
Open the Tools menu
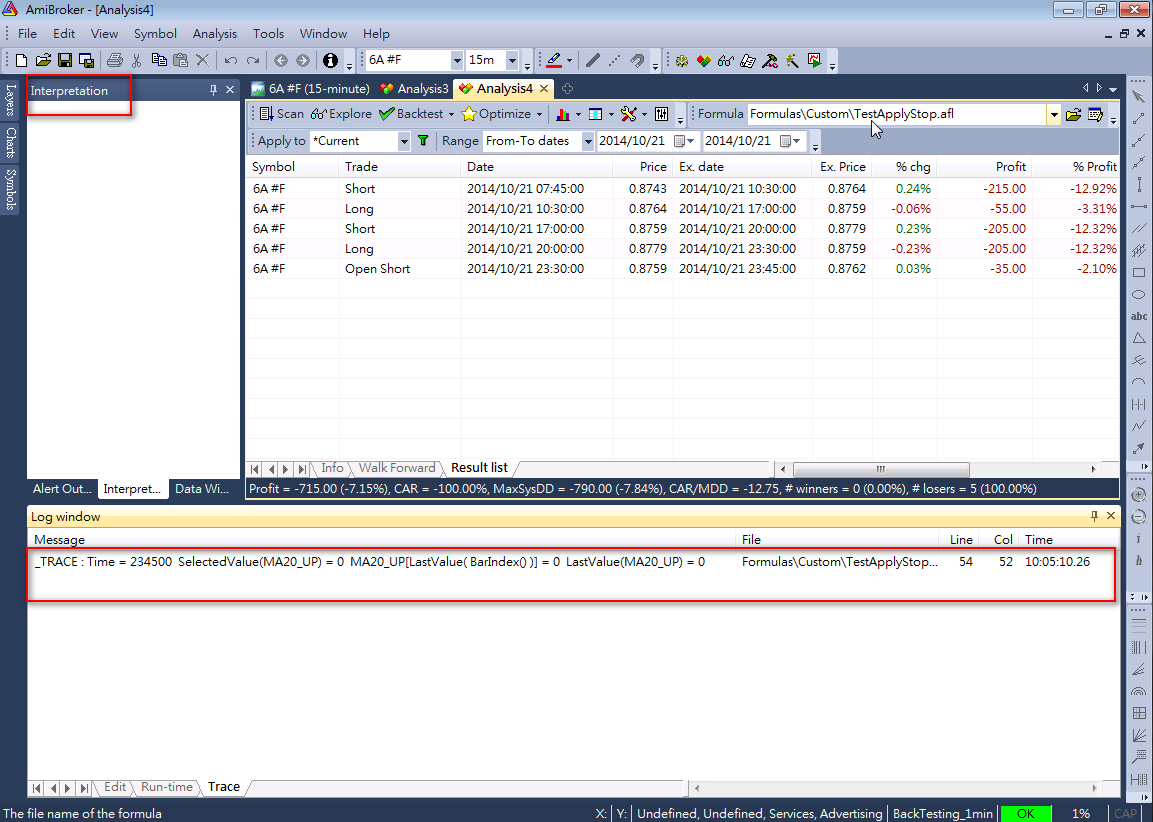click(268, 34)
